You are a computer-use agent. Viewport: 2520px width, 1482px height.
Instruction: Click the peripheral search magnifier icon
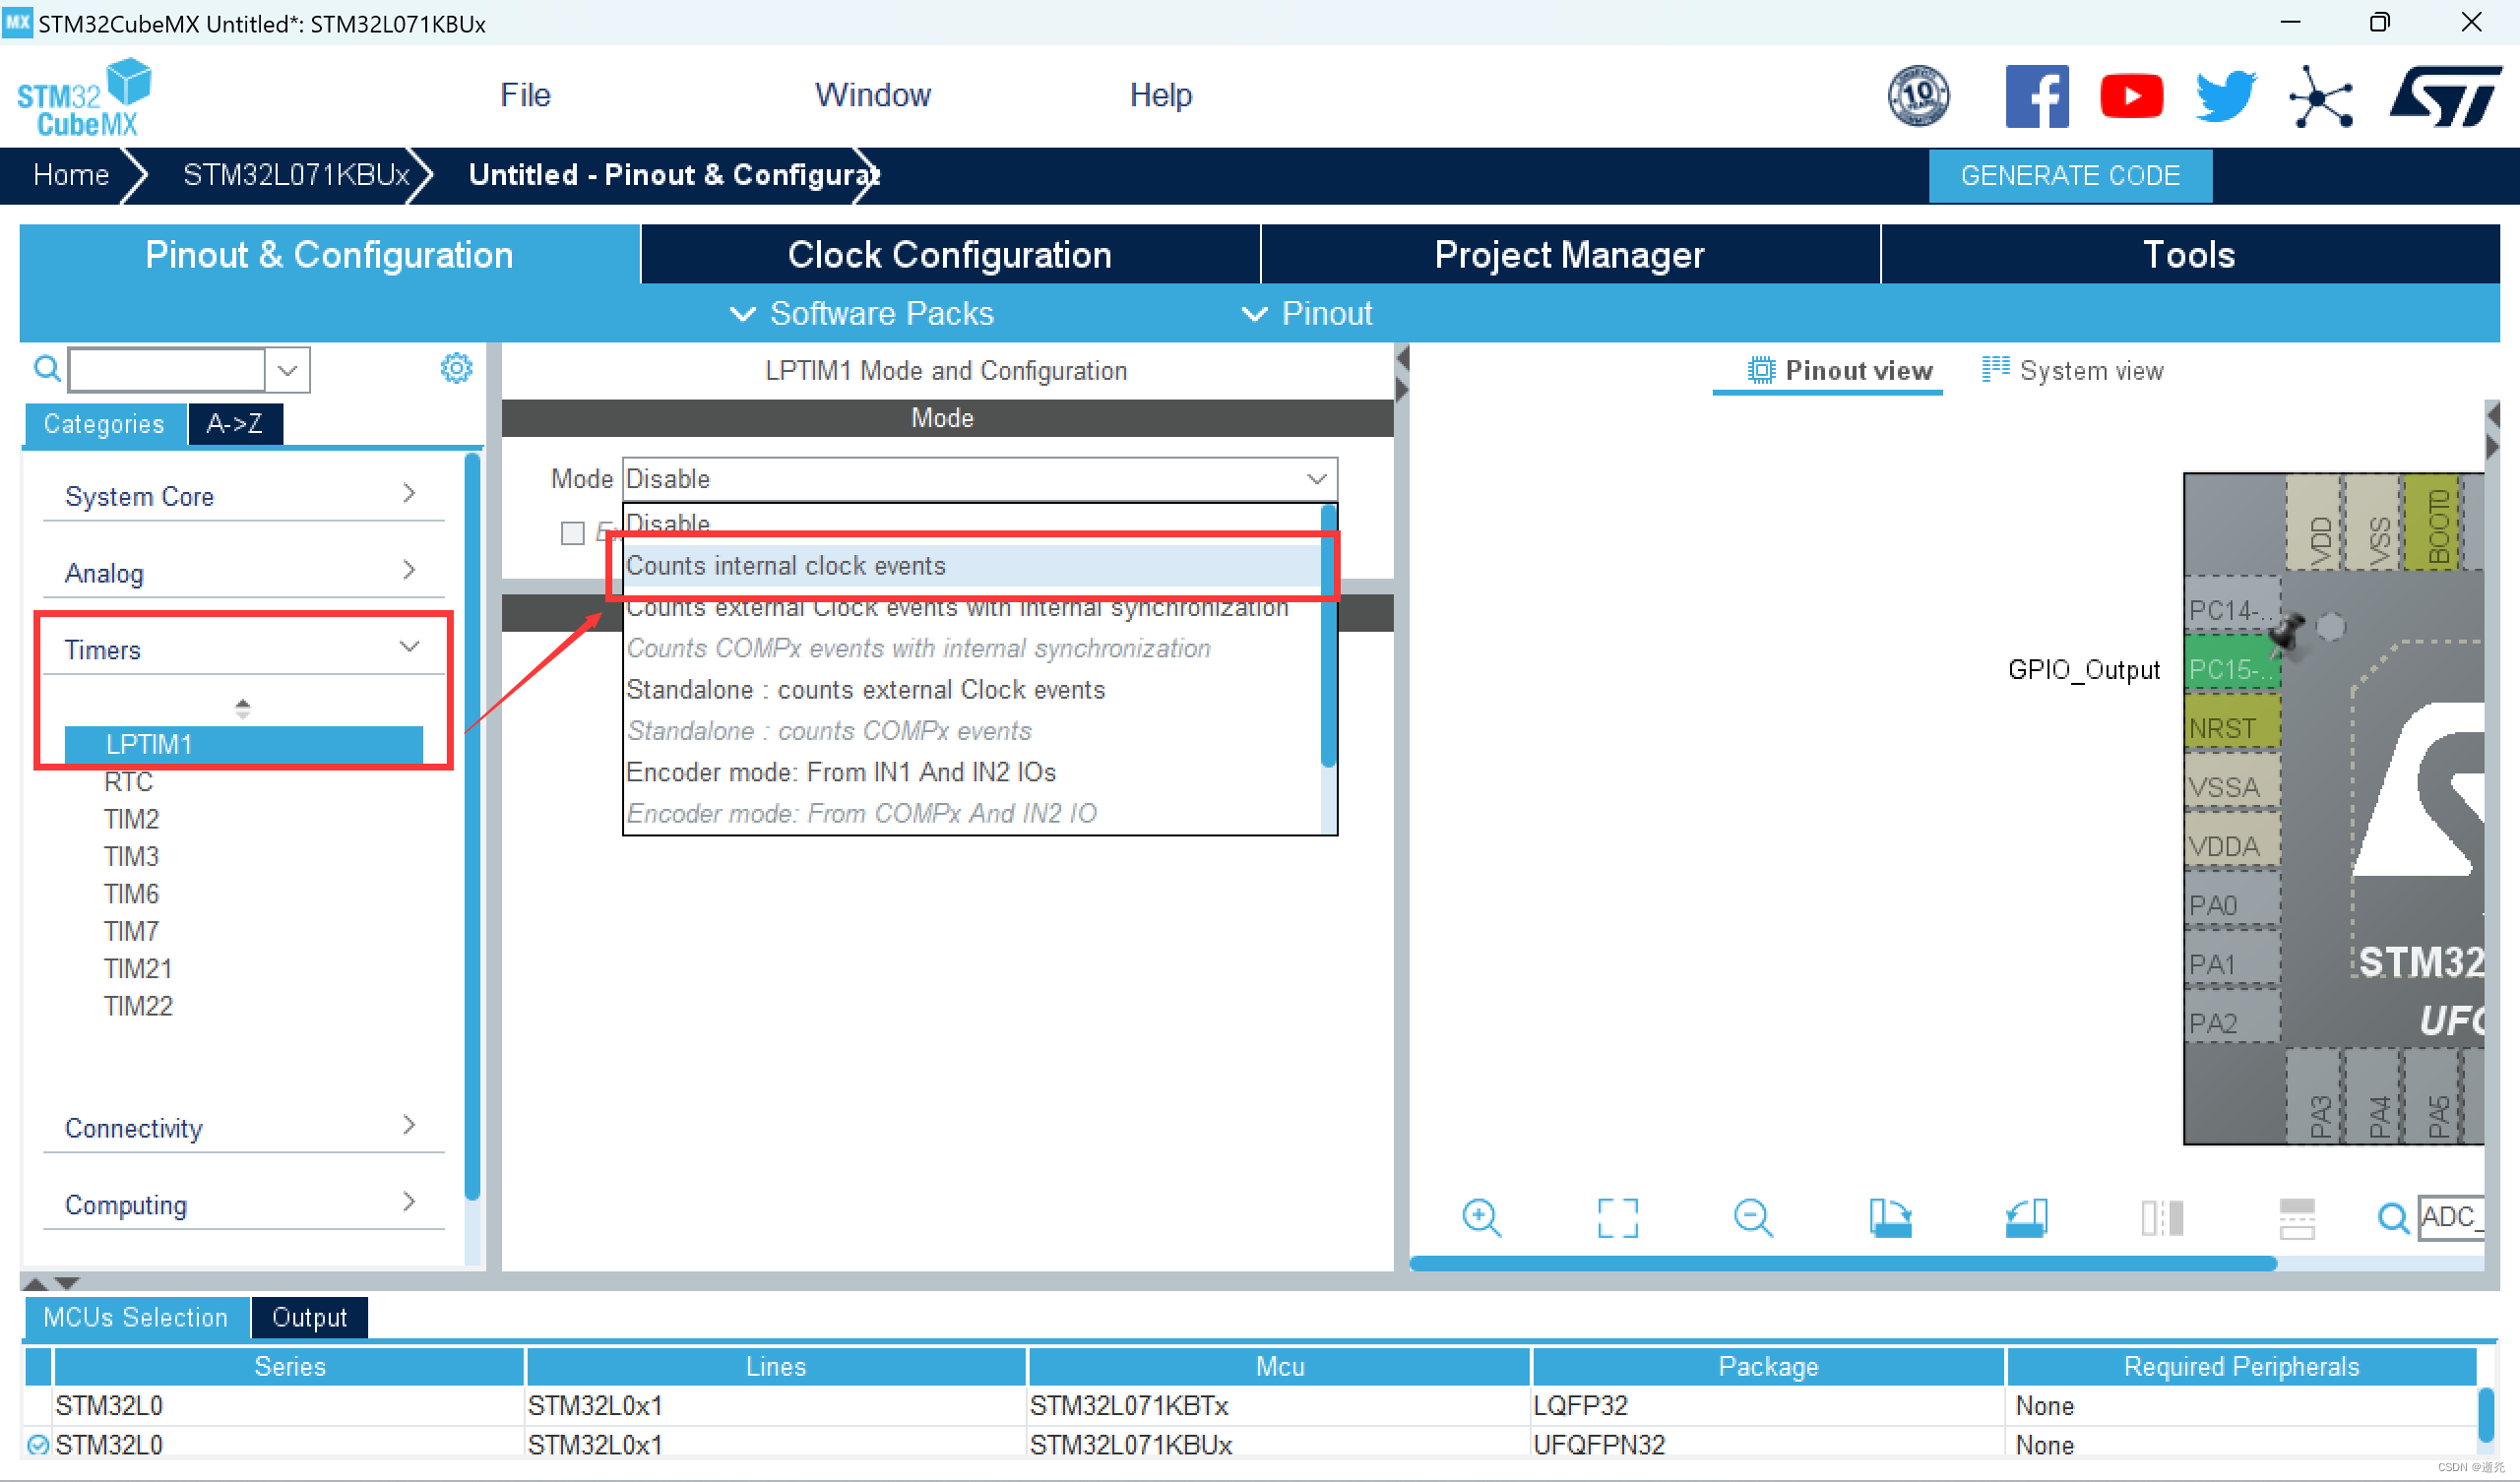point(47,369)
